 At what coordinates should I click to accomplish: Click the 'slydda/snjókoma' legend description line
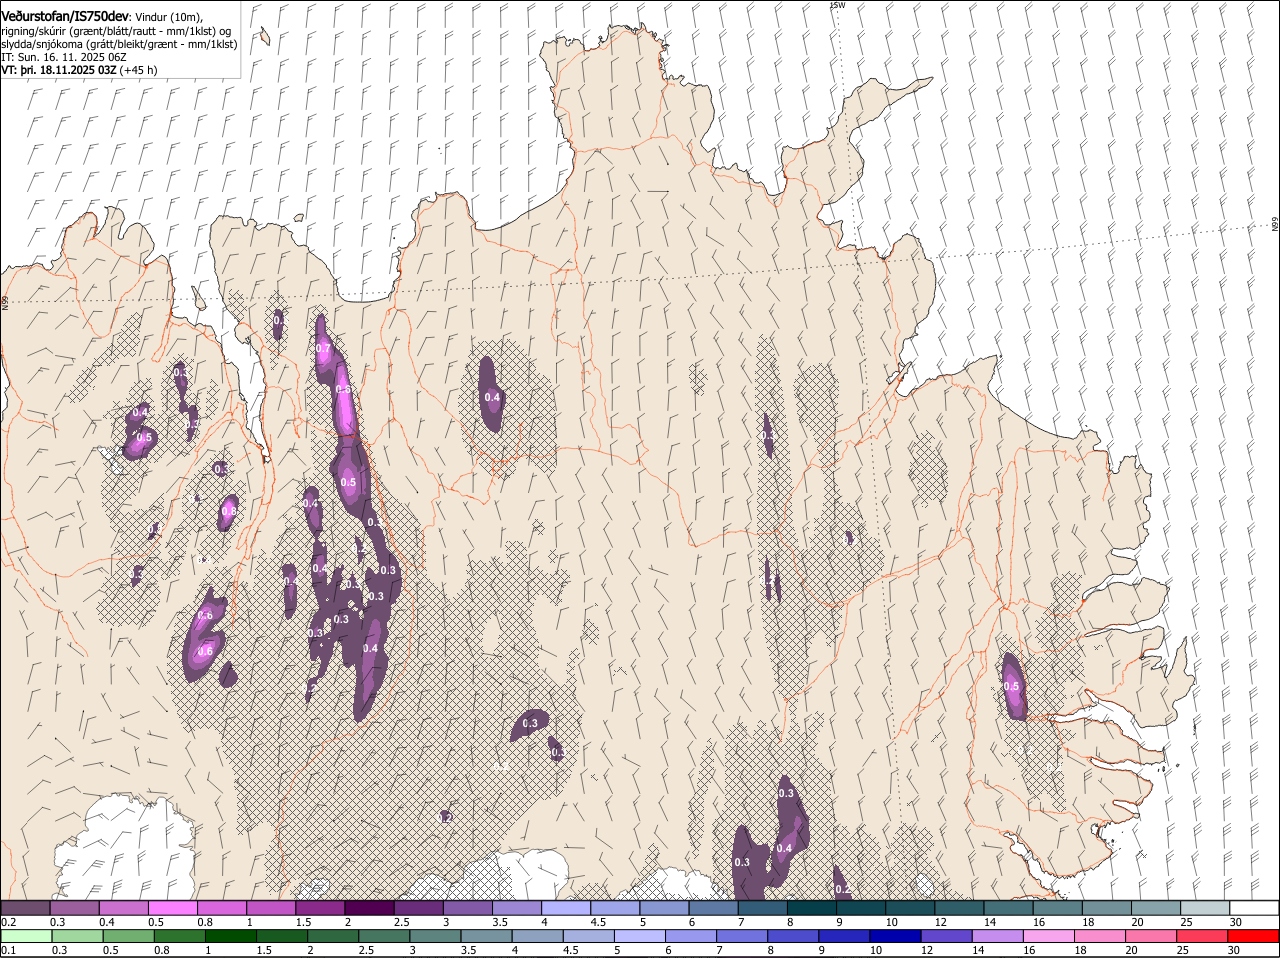[x=119, y=44]
